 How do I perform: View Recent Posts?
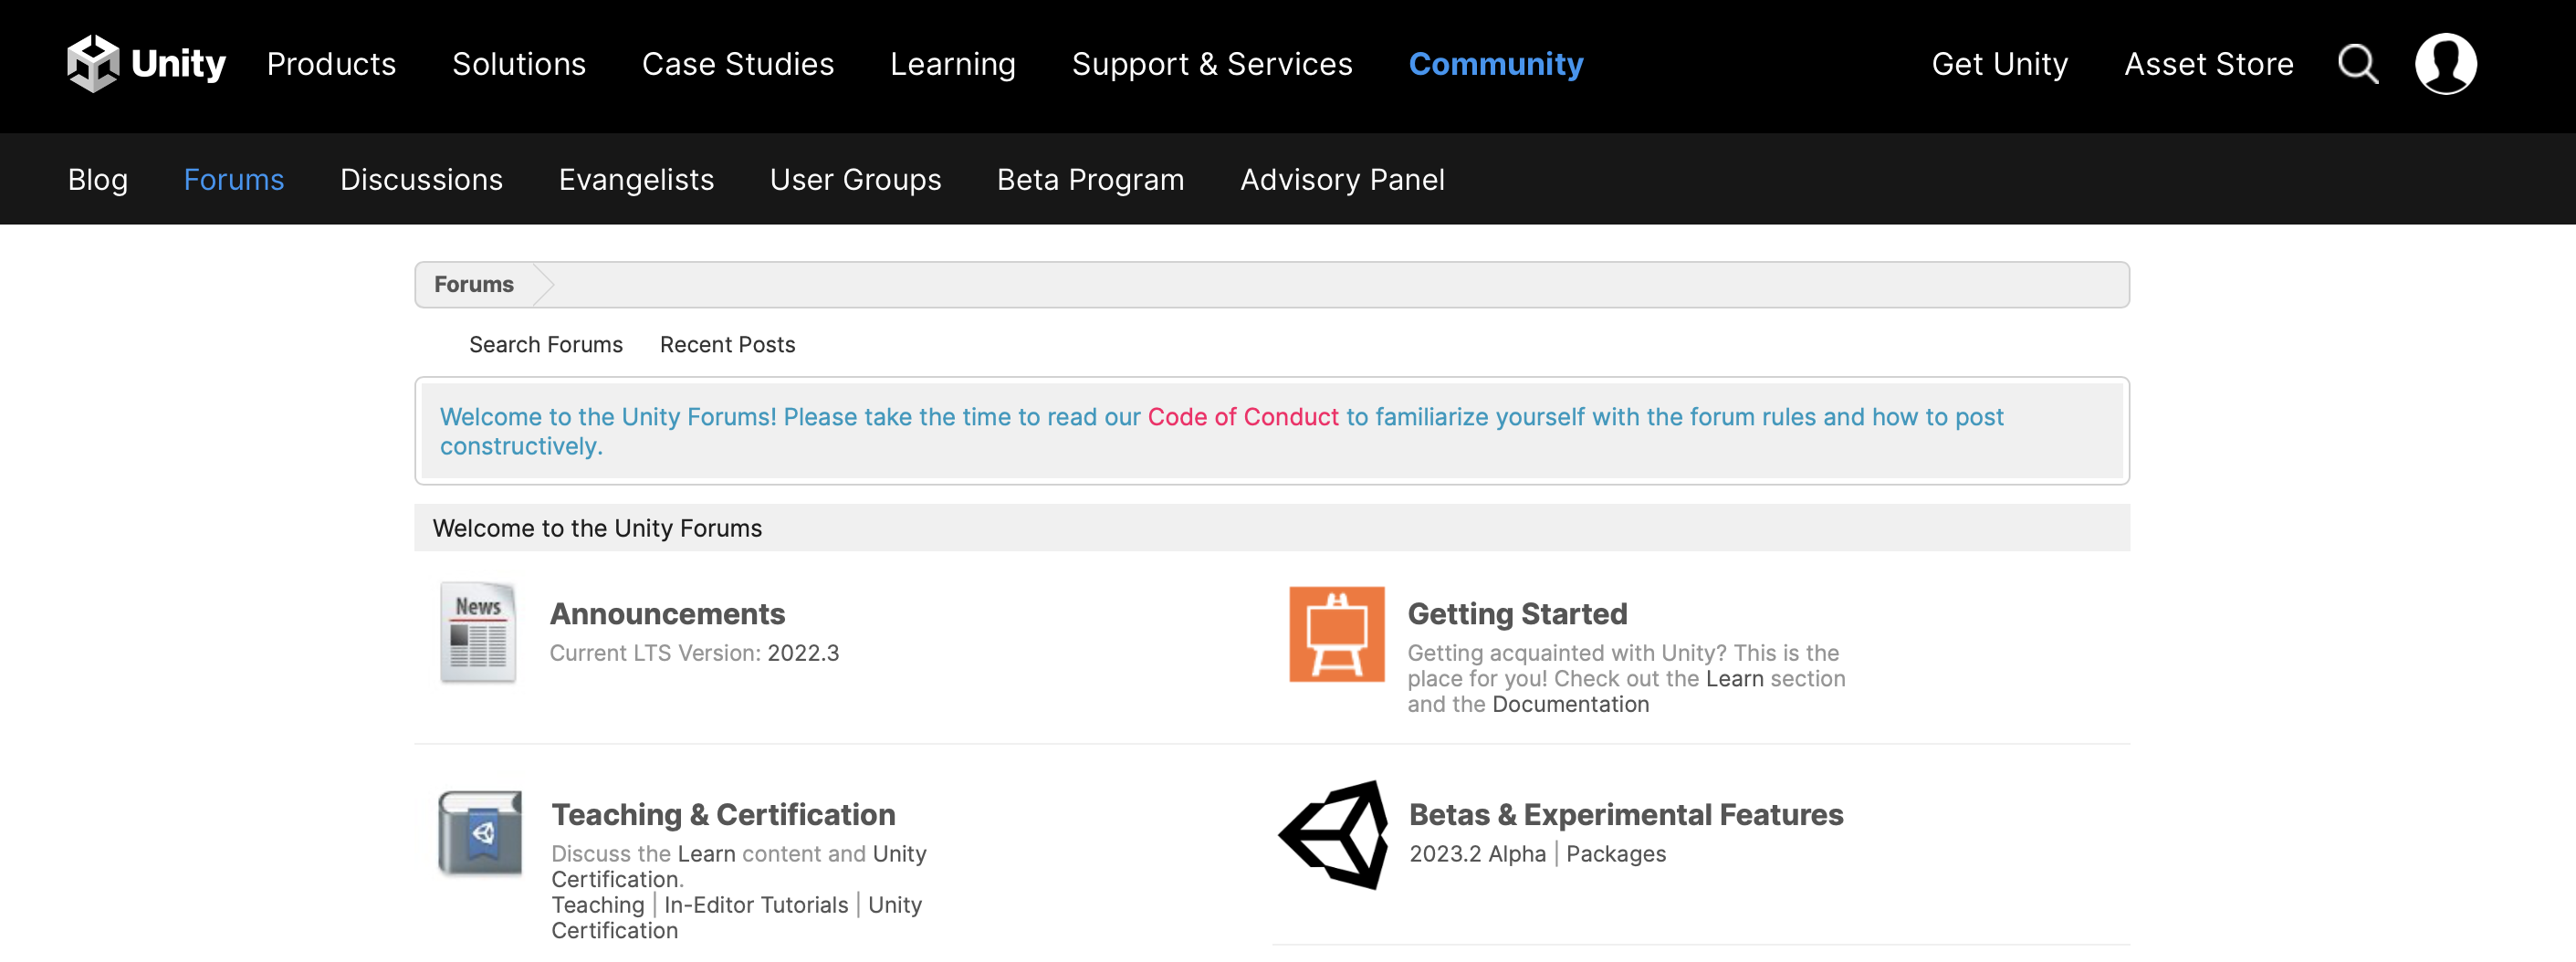(x=727, y=344)
